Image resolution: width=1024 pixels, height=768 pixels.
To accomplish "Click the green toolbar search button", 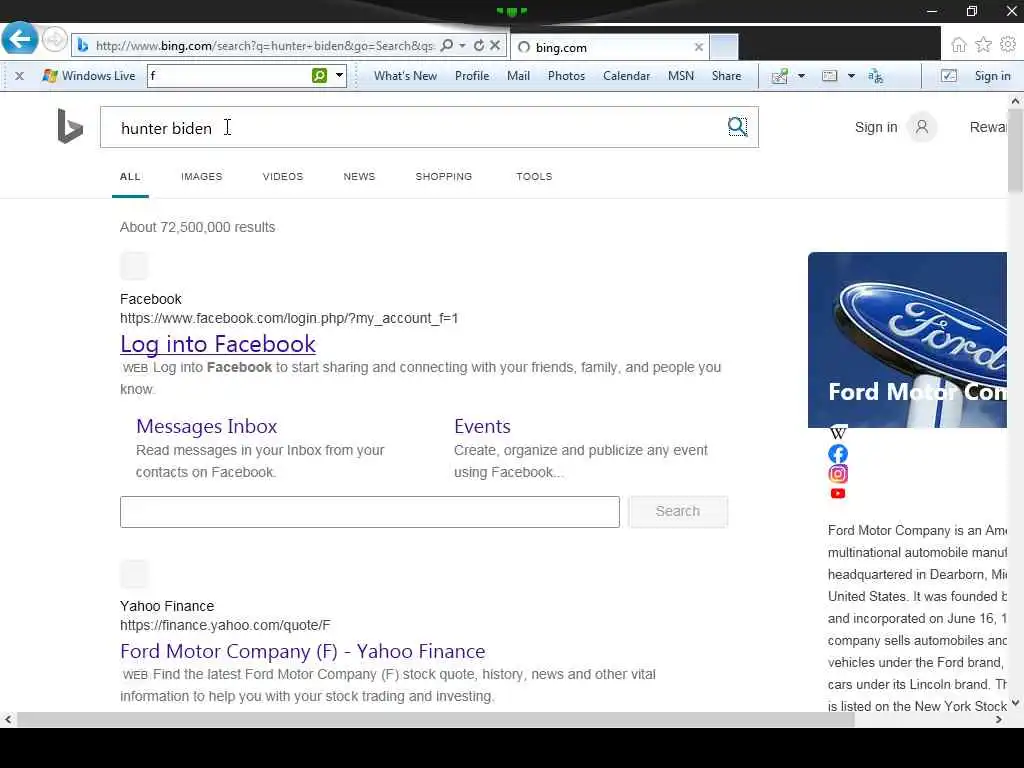I will coord(319,76).
